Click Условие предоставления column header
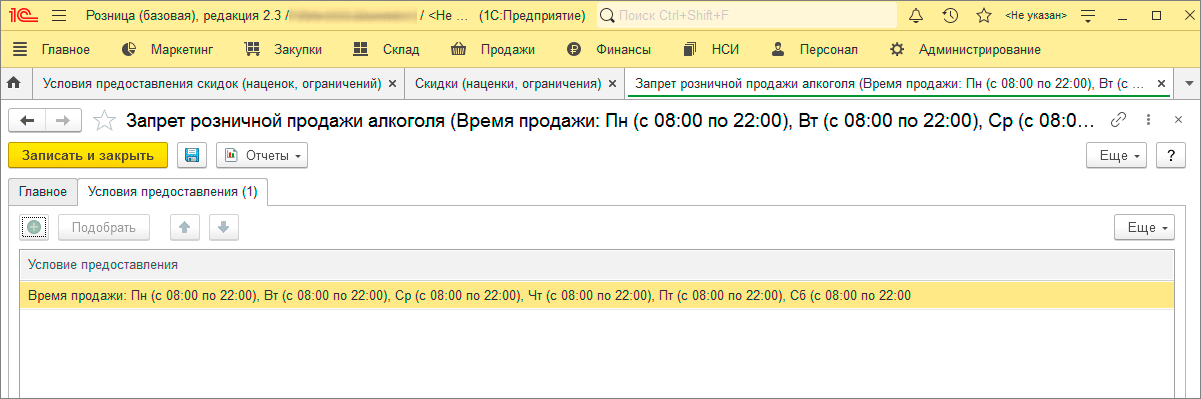 point(596,265)
